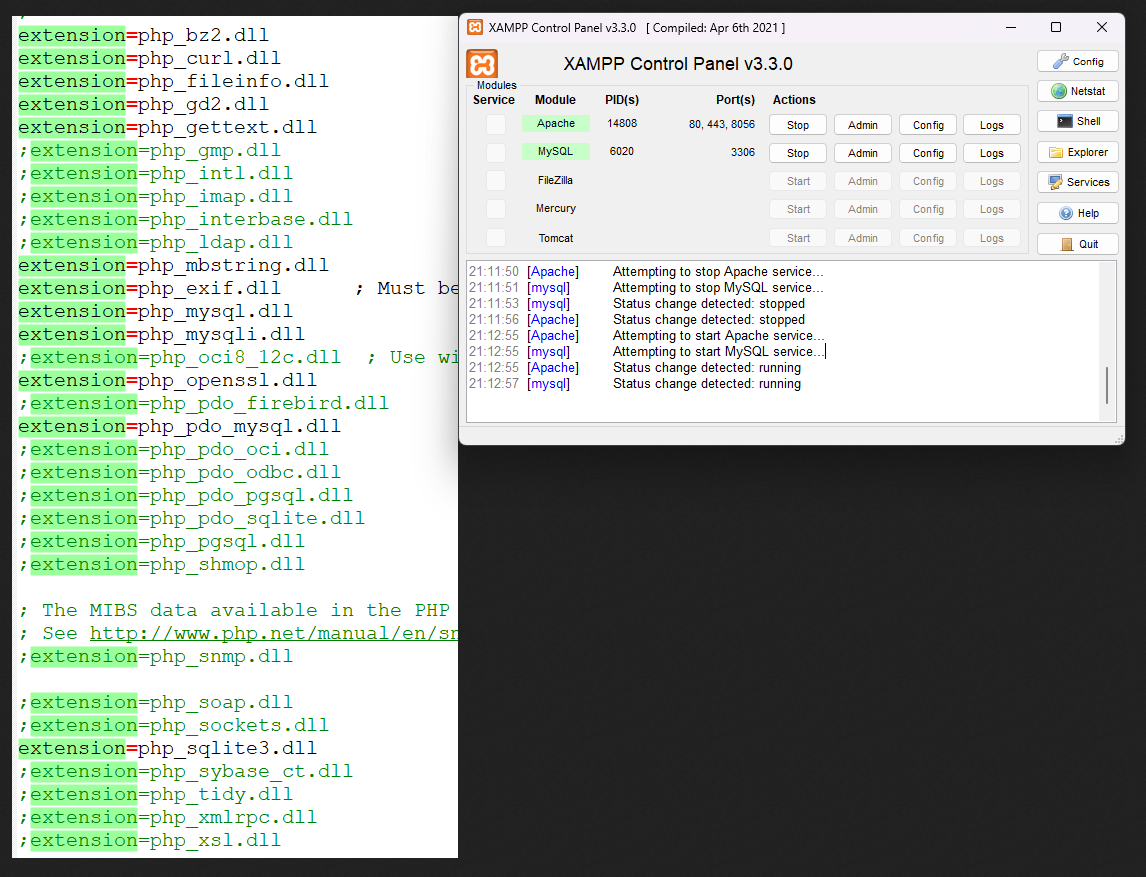This screenshot has height=877, width=1146.
Task: Toggle the Mercury service checkbox
Action: point(496,209)
